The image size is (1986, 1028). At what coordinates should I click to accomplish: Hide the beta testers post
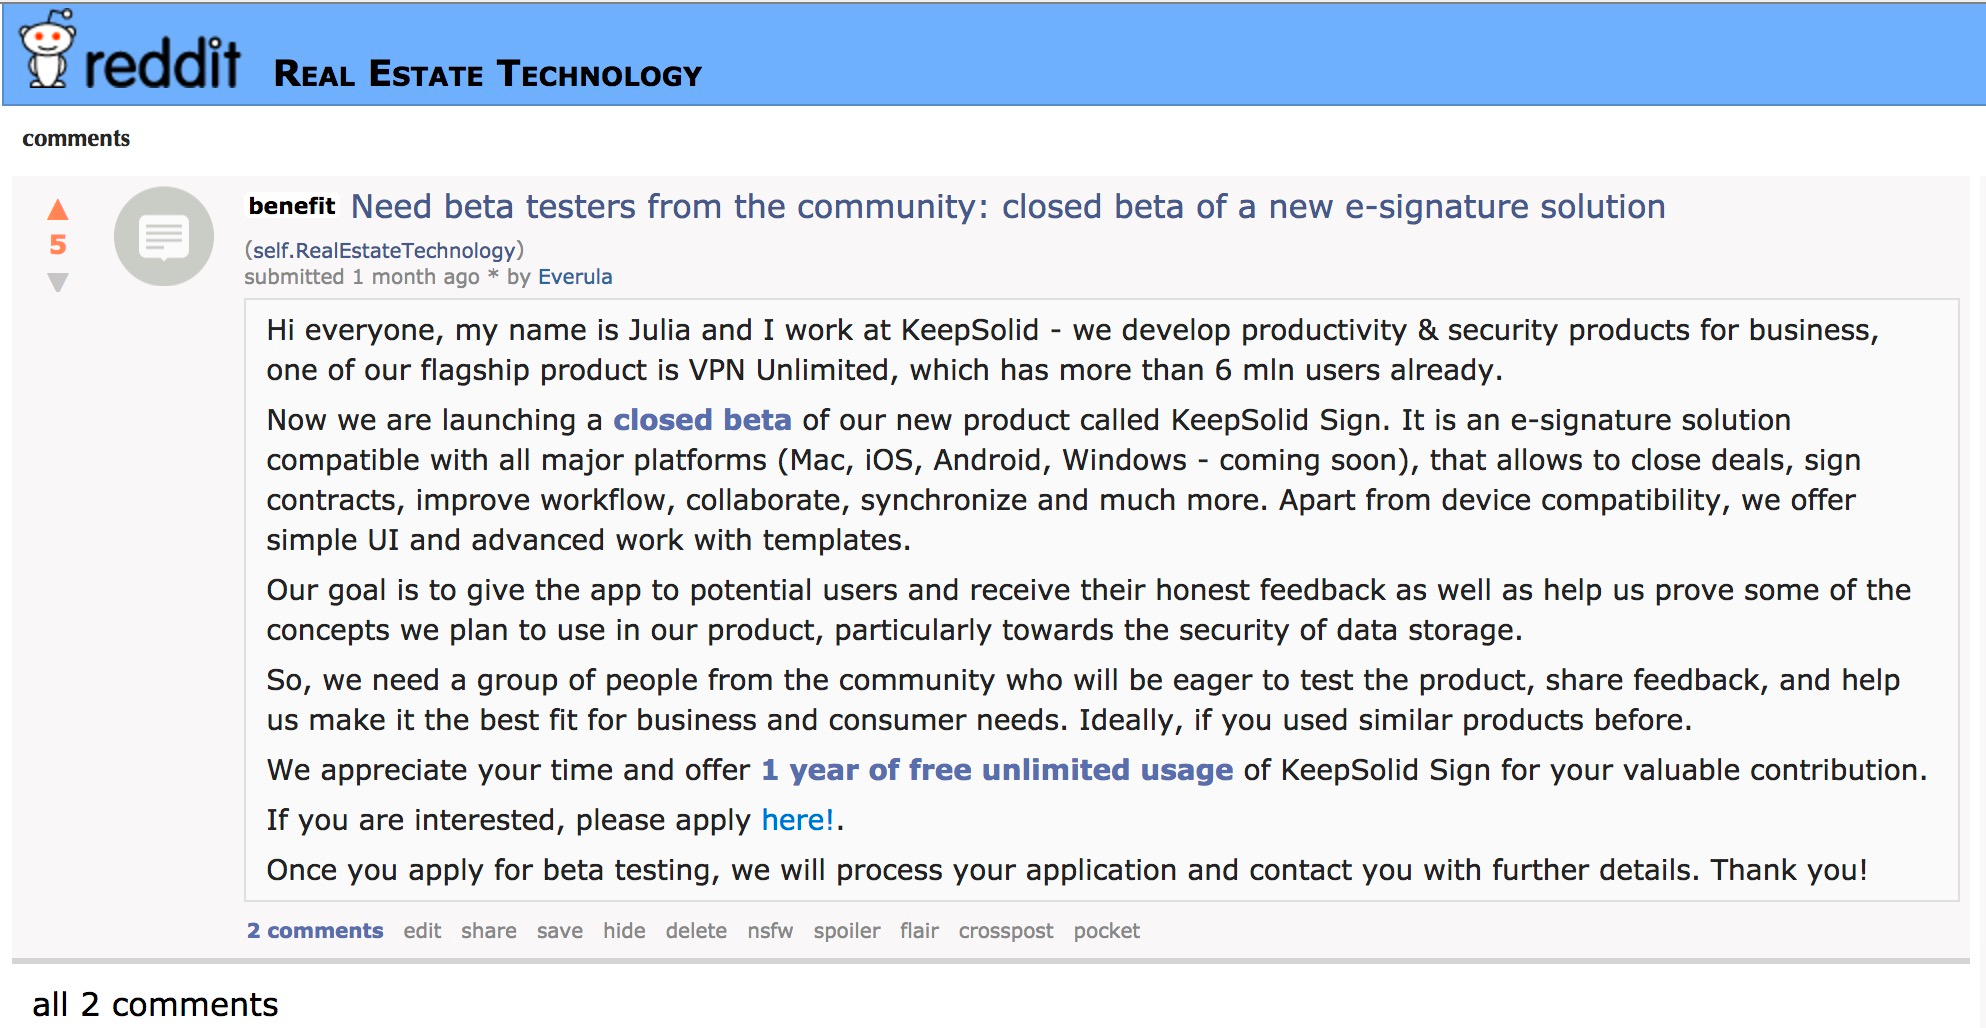[x=624, y=930]
